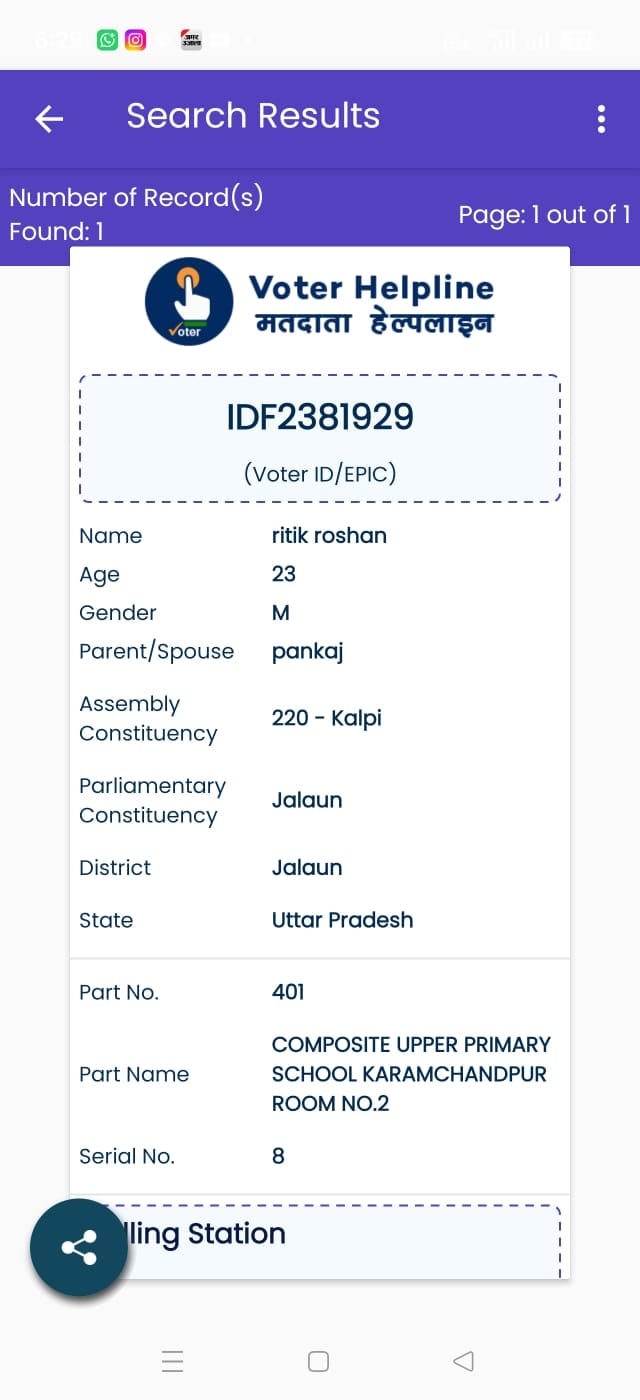Tap the Voter Helpline Hindi title text
Screen dimensions: 640x1400
374,324
